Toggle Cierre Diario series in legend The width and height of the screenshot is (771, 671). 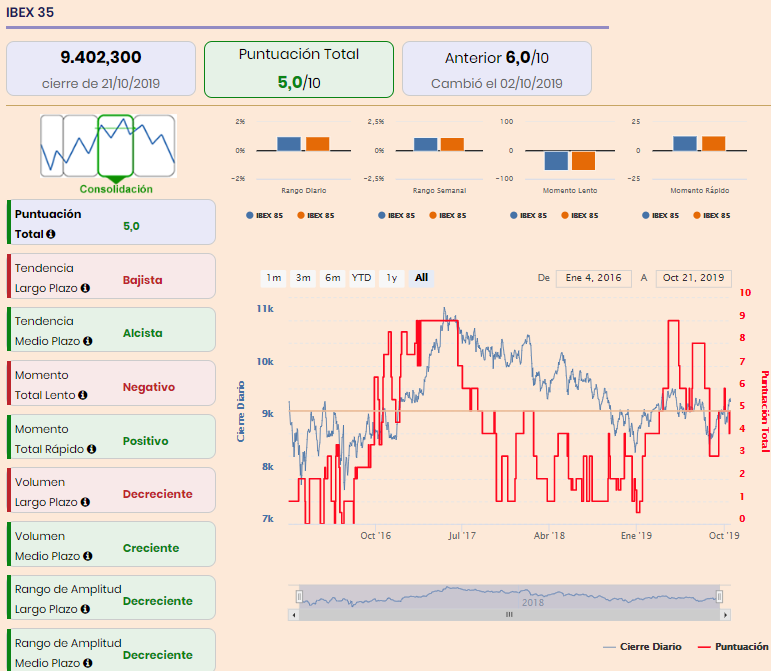pos(642,647)
